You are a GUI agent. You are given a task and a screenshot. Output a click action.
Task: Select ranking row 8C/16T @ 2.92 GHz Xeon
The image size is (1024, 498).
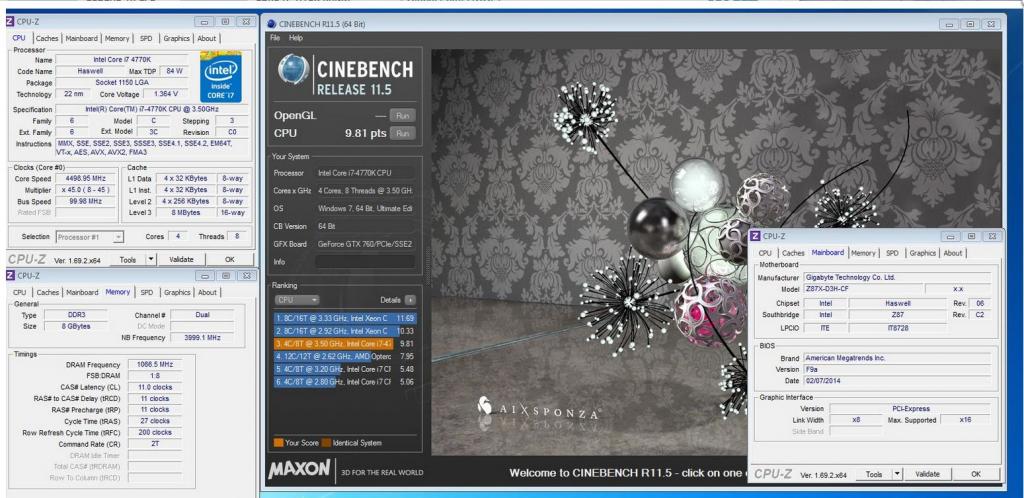[x=345, y=331]
